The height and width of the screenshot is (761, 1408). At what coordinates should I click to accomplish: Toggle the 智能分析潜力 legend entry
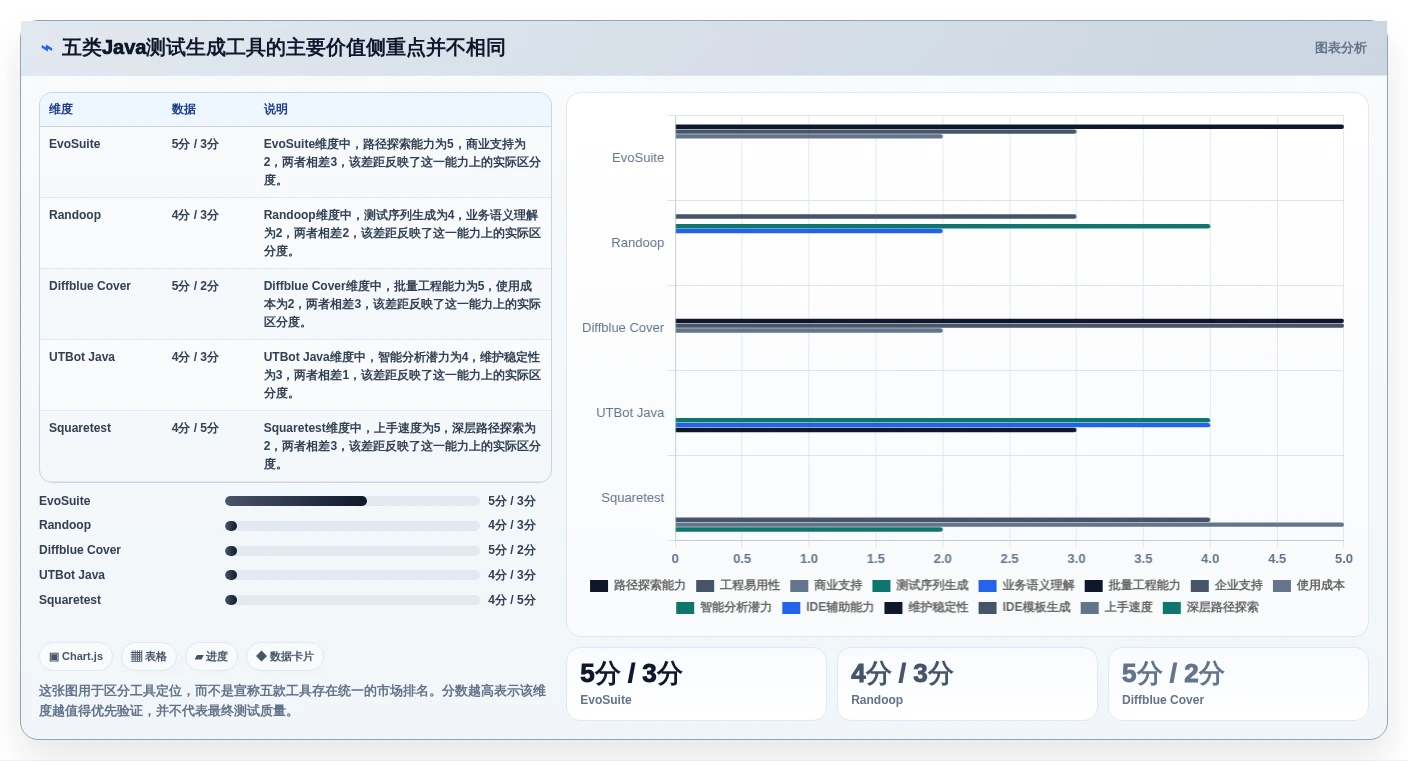point(724,608)
